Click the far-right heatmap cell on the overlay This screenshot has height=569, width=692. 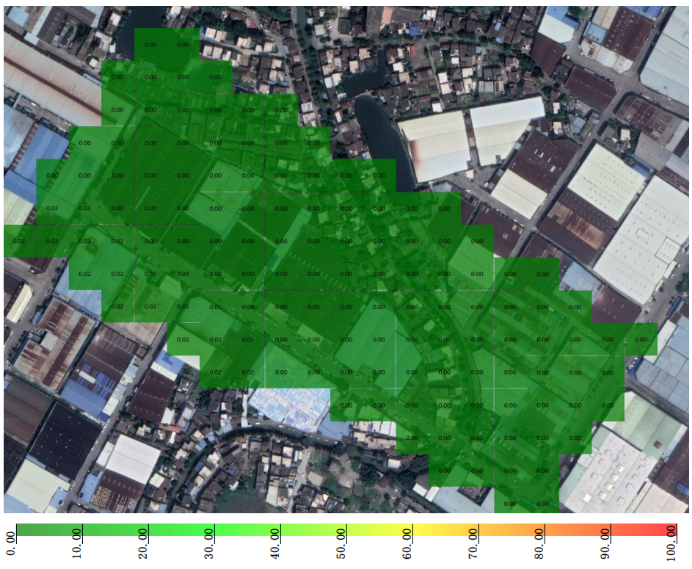(x=641, y=340)
